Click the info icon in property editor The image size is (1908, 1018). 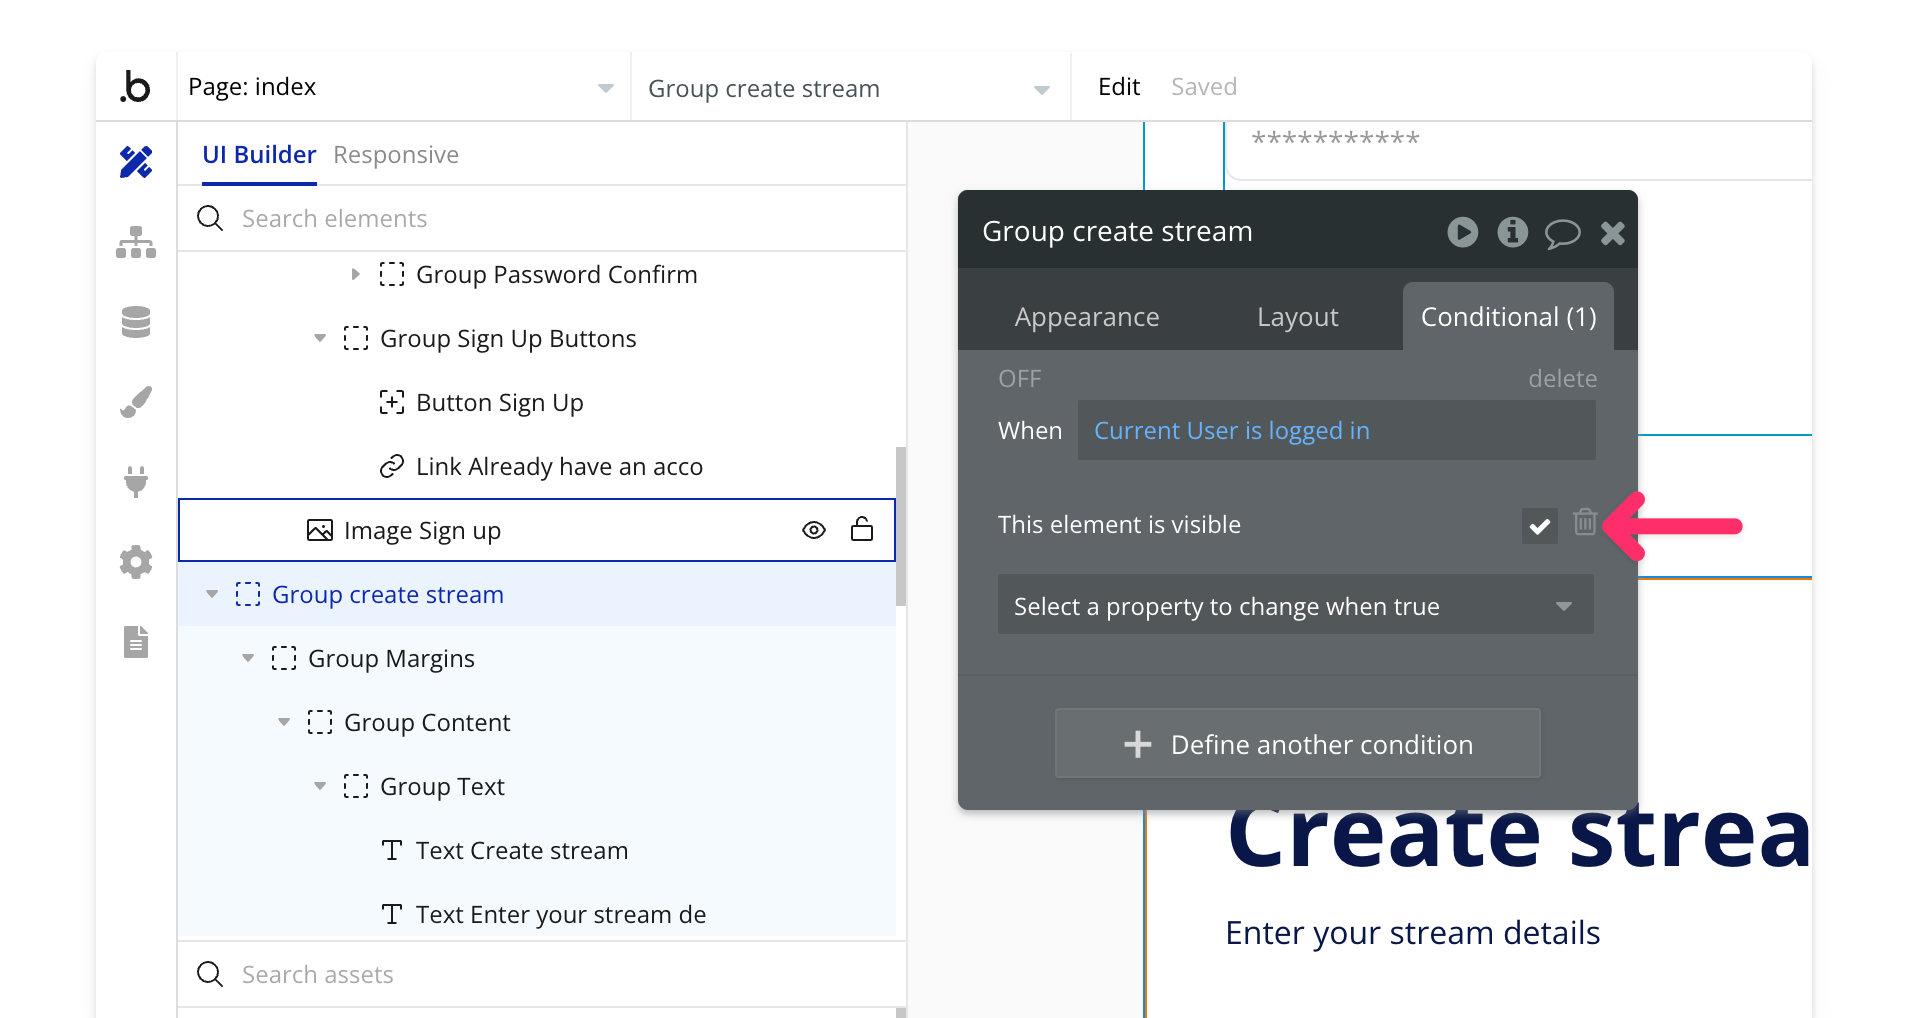[1512, 232]
